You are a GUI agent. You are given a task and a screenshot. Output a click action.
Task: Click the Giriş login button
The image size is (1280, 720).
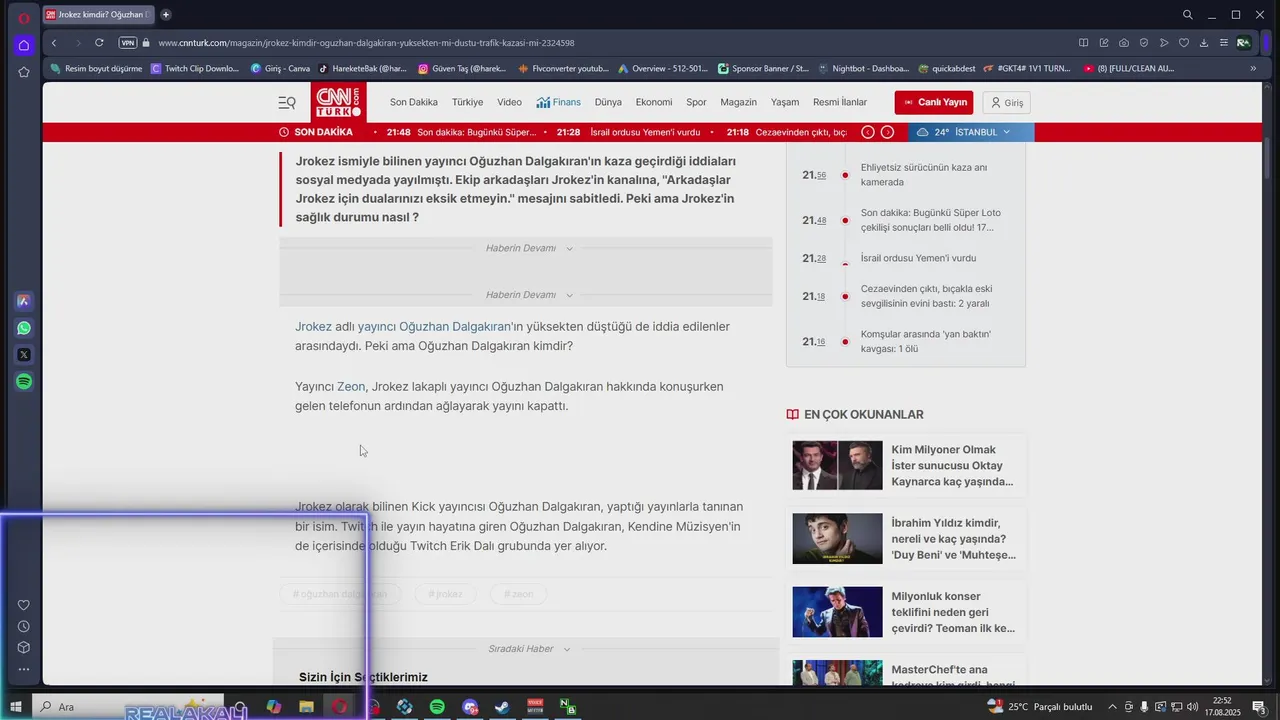(x=1006, y=102)
